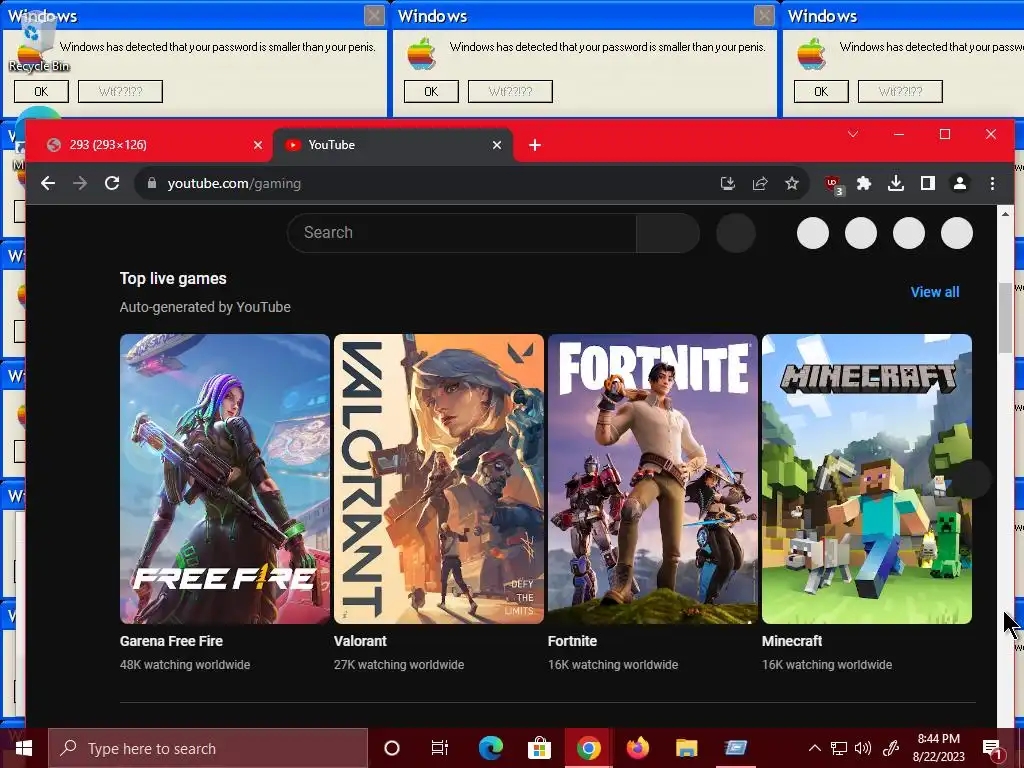Screen dimensions: 1024x768
Task: Open the Garena Free Fire thumbnail
Action: (225, 479)
